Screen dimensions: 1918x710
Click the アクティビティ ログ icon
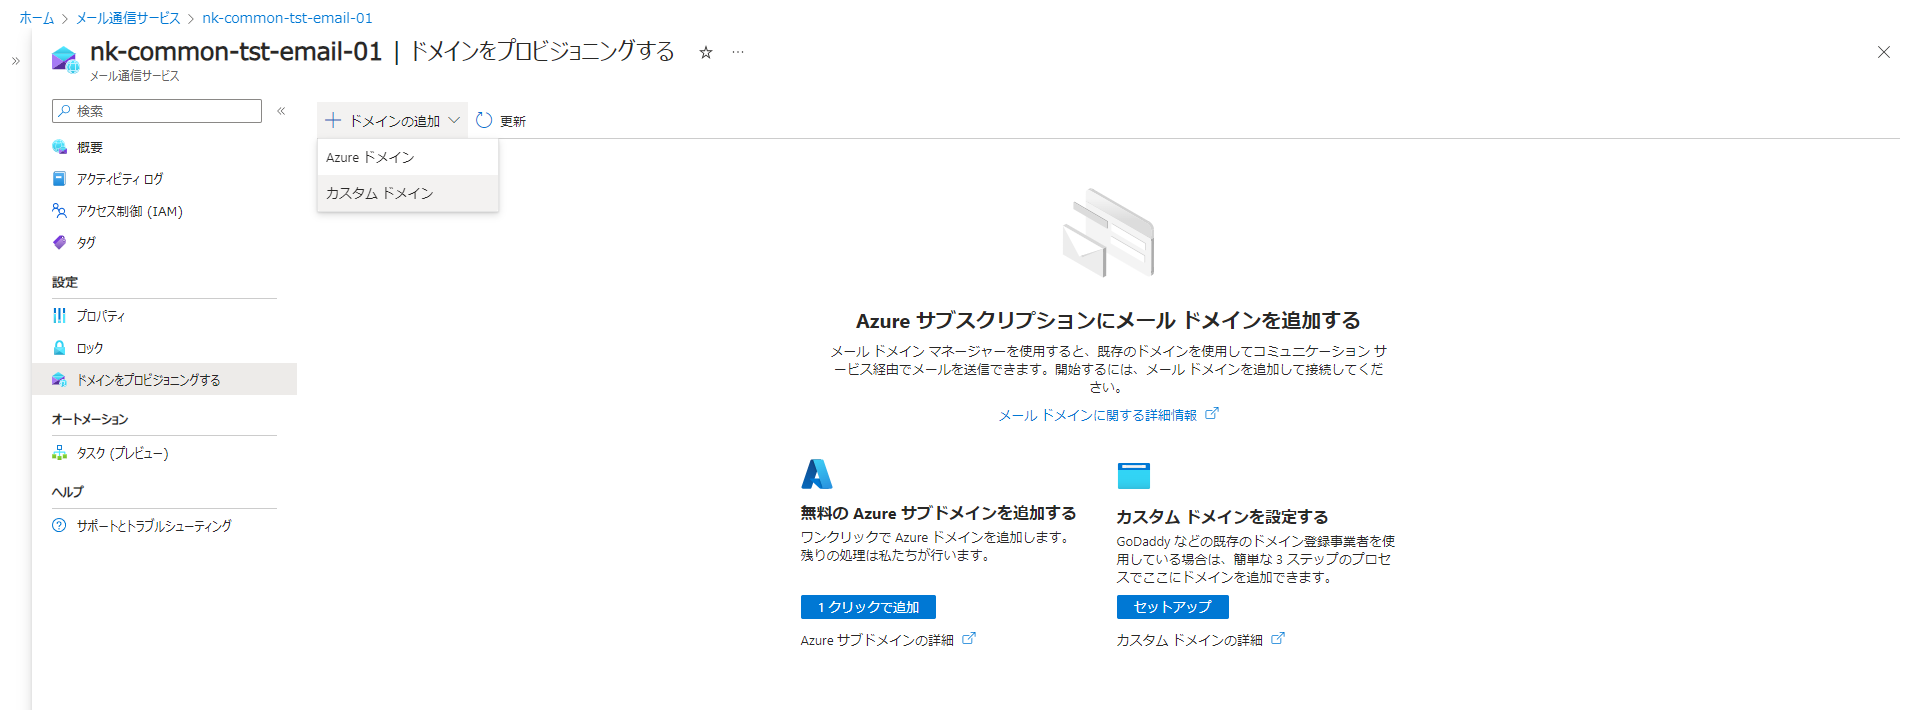click(60, 179)
